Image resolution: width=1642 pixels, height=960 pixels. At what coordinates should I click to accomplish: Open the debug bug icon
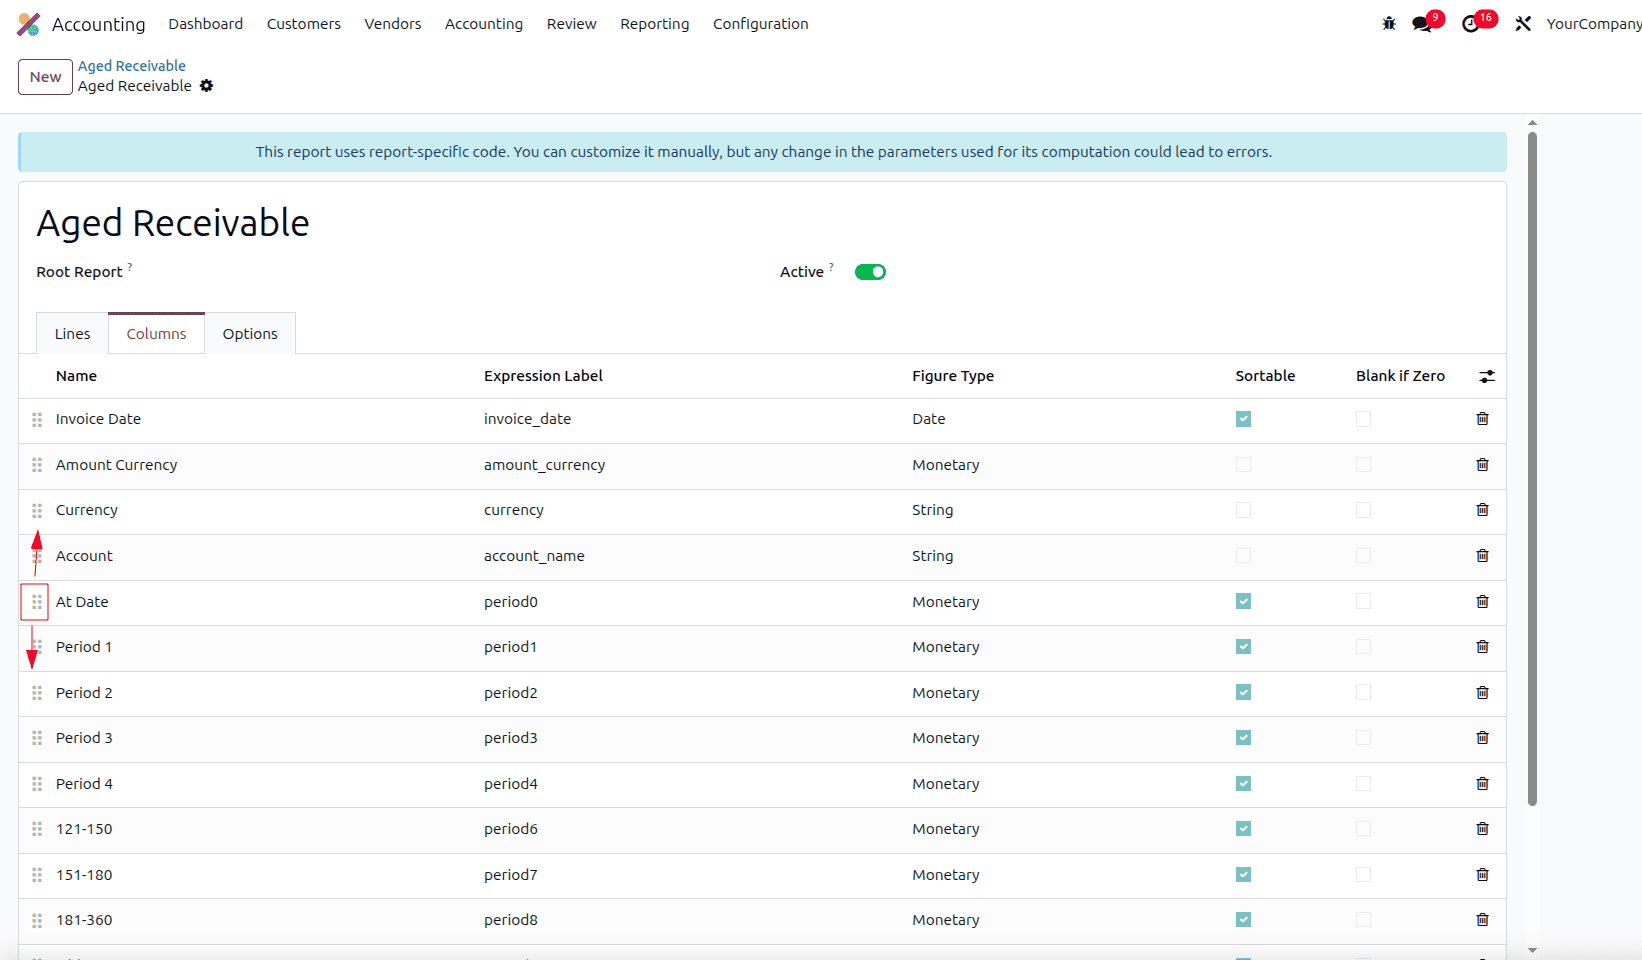(x=1389, y=23)
